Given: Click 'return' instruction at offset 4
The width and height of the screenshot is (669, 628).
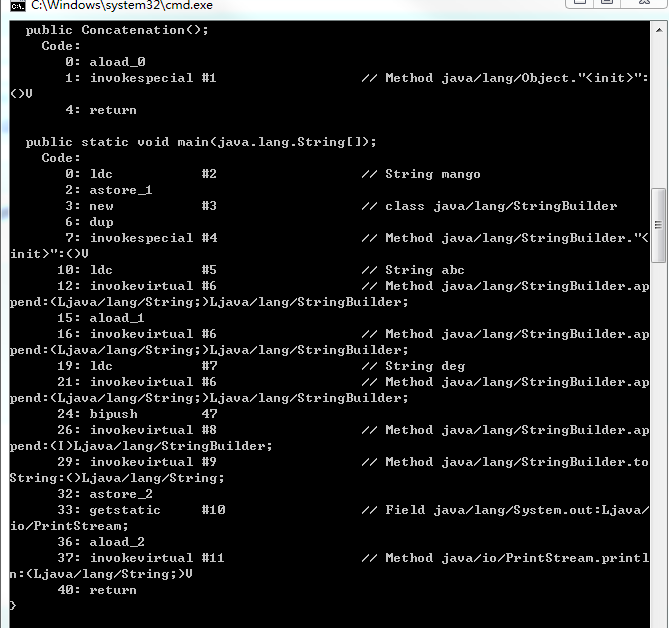Looking at the screenshot, I should coord(113,110).
